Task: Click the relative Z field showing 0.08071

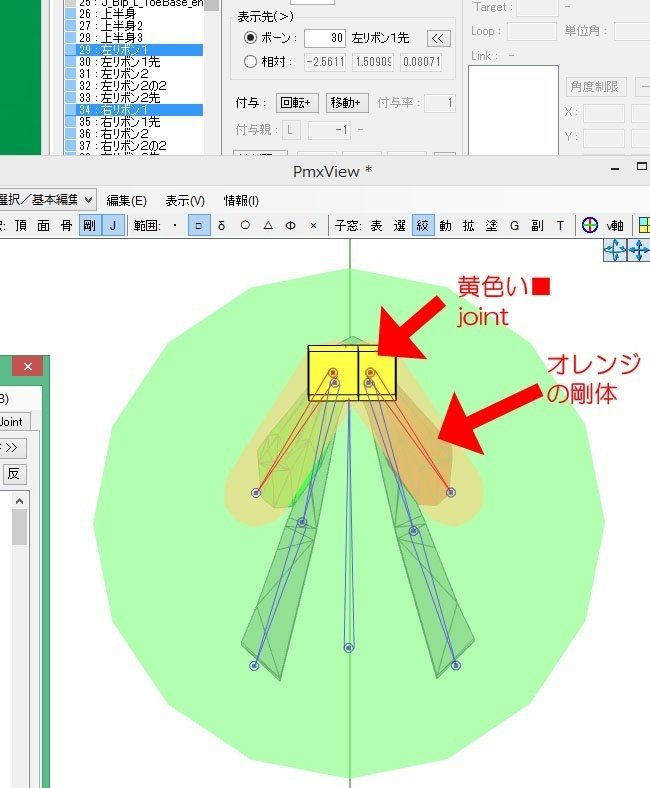Action: coord(421,62)
